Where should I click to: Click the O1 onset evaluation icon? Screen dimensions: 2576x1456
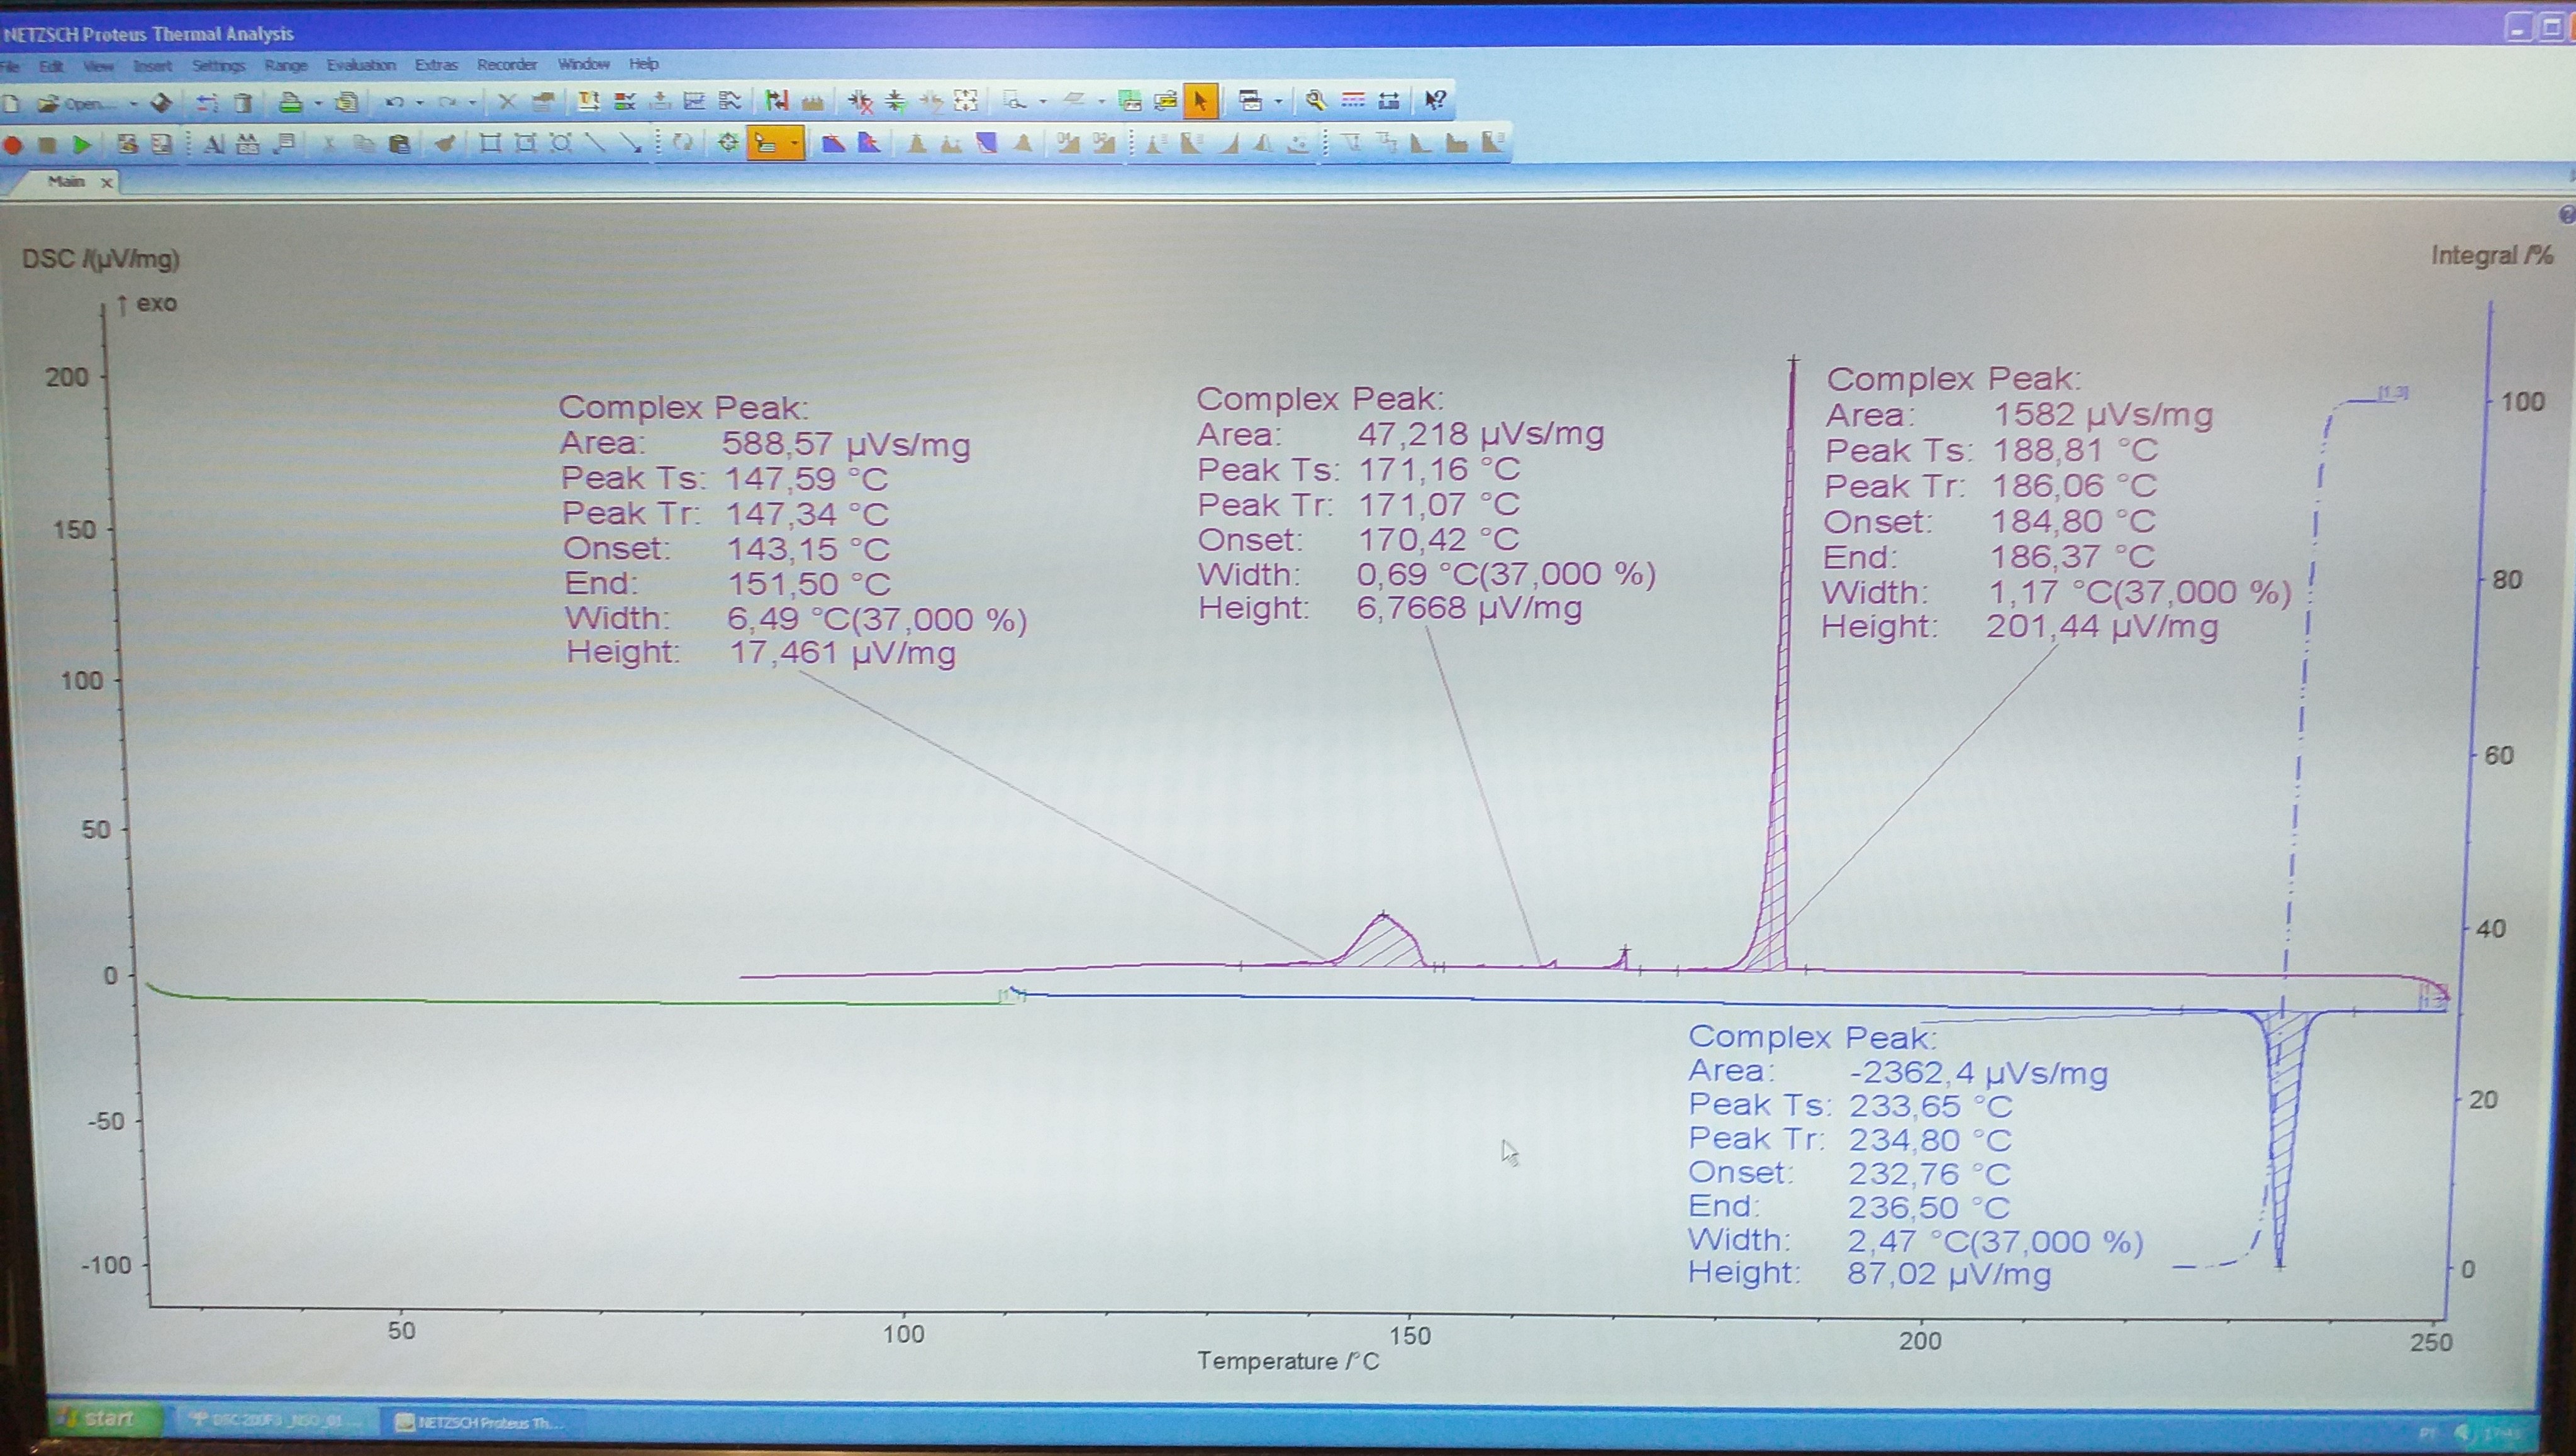[1068, 144]
